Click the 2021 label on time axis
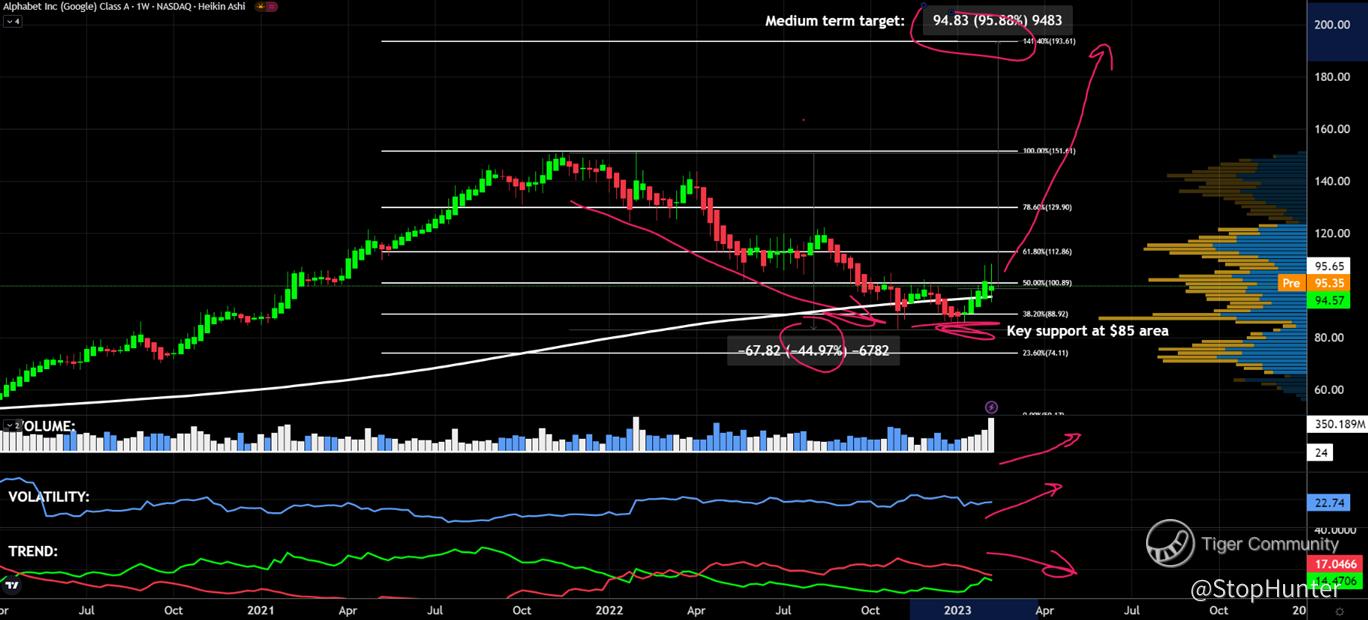 click(x=261, y=609)
